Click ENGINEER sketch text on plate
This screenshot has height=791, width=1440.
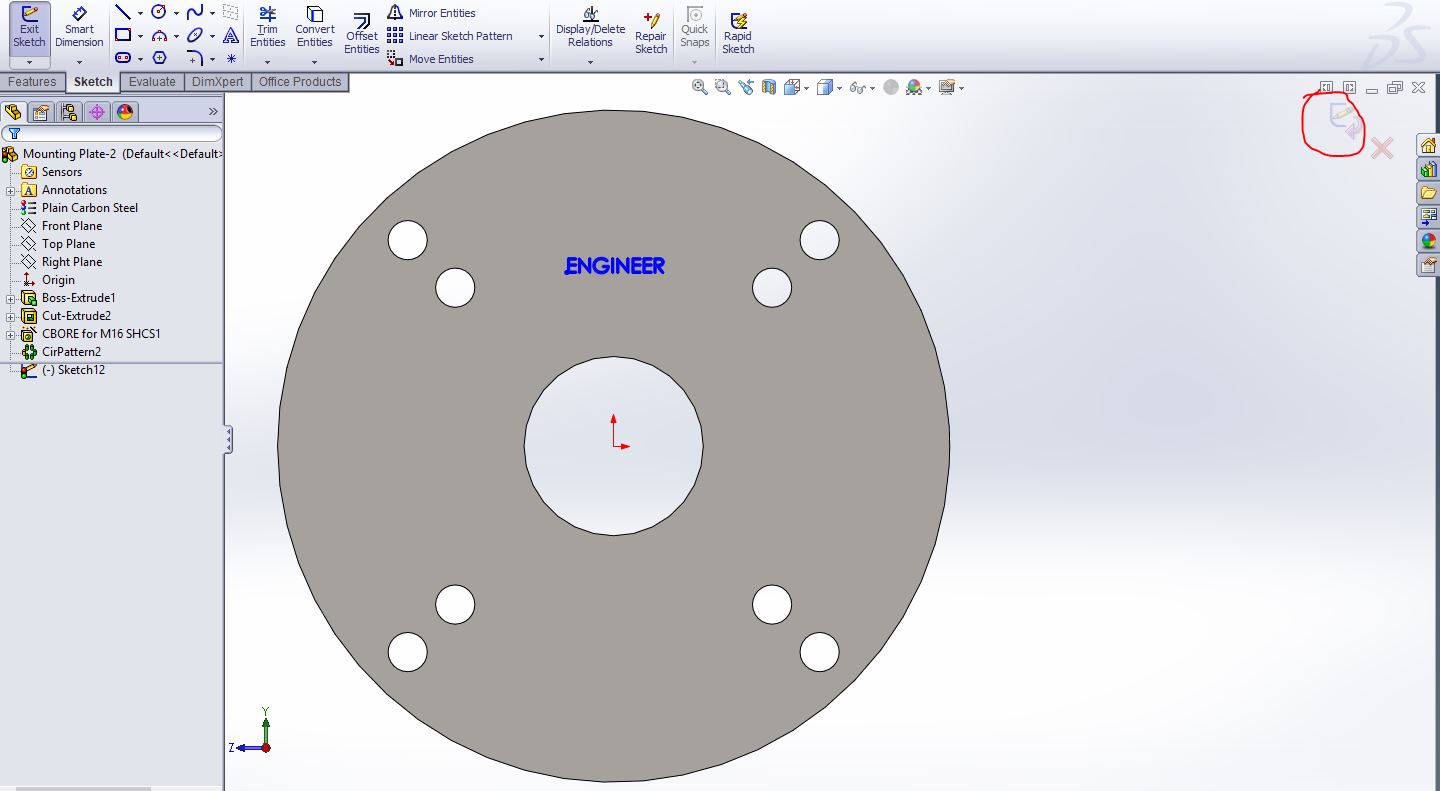coord(615,266)
